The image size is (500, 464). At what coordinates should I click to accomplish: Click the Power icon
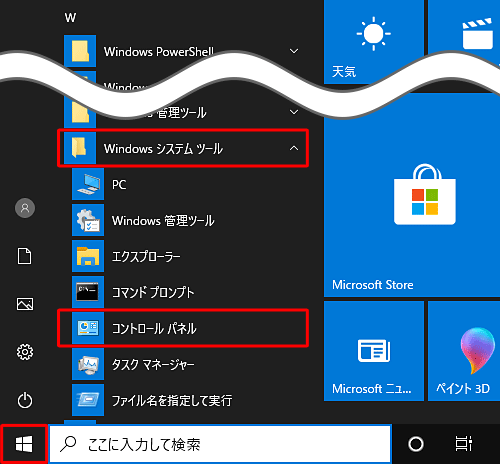(x=25, y=400)
